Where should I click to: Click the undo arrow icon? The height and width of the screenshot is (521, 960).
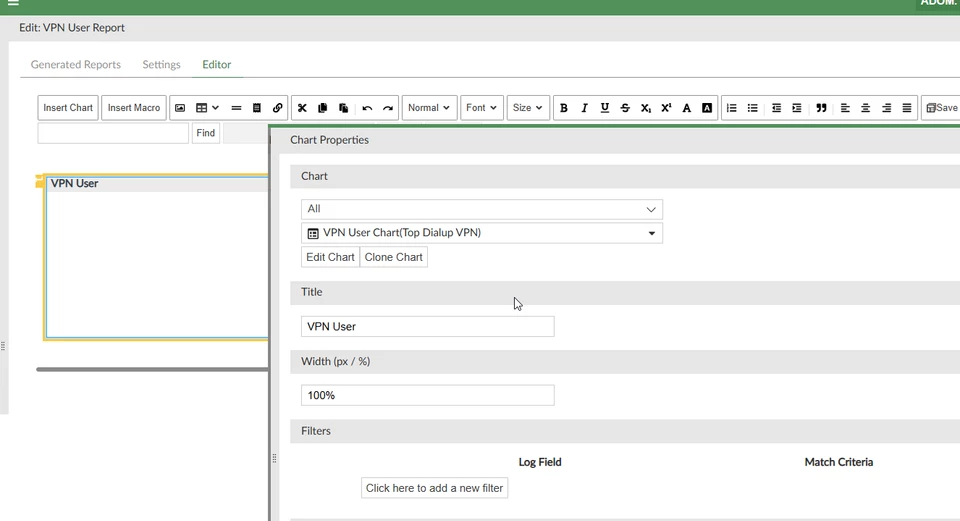pyautogui.click(x=367, y=108)
